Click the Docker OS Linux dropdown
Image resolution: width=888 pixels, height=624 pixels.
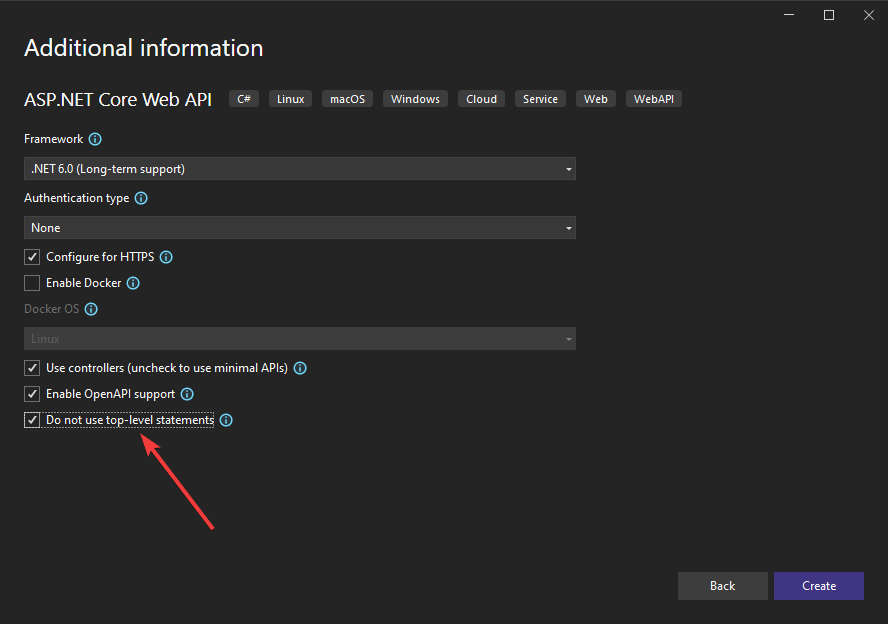pyautogui.click(x=300, y=339)
